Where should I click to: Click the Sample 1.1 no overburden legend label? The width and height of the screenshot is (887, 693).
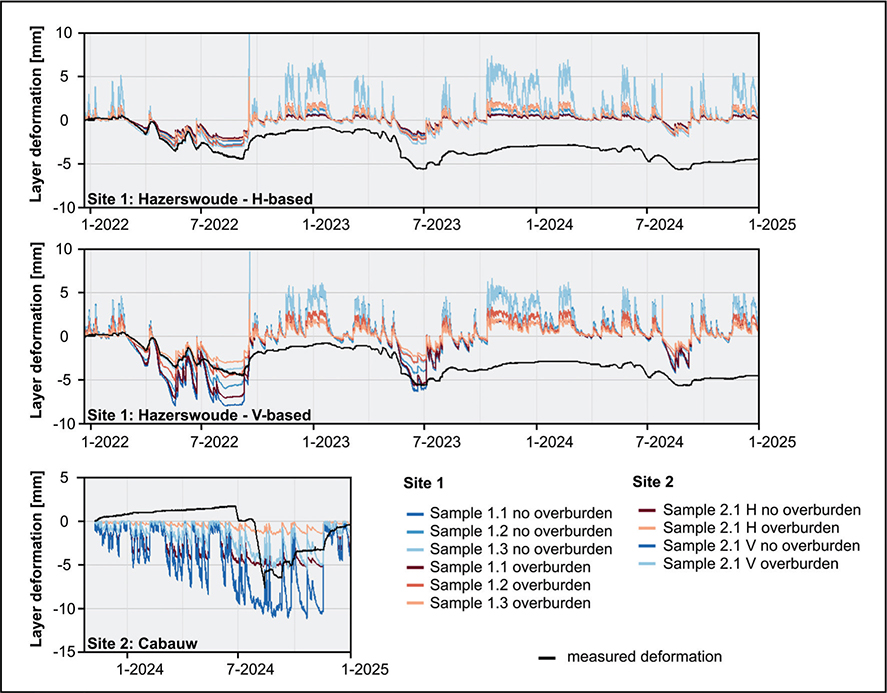(x=521, y=513)
